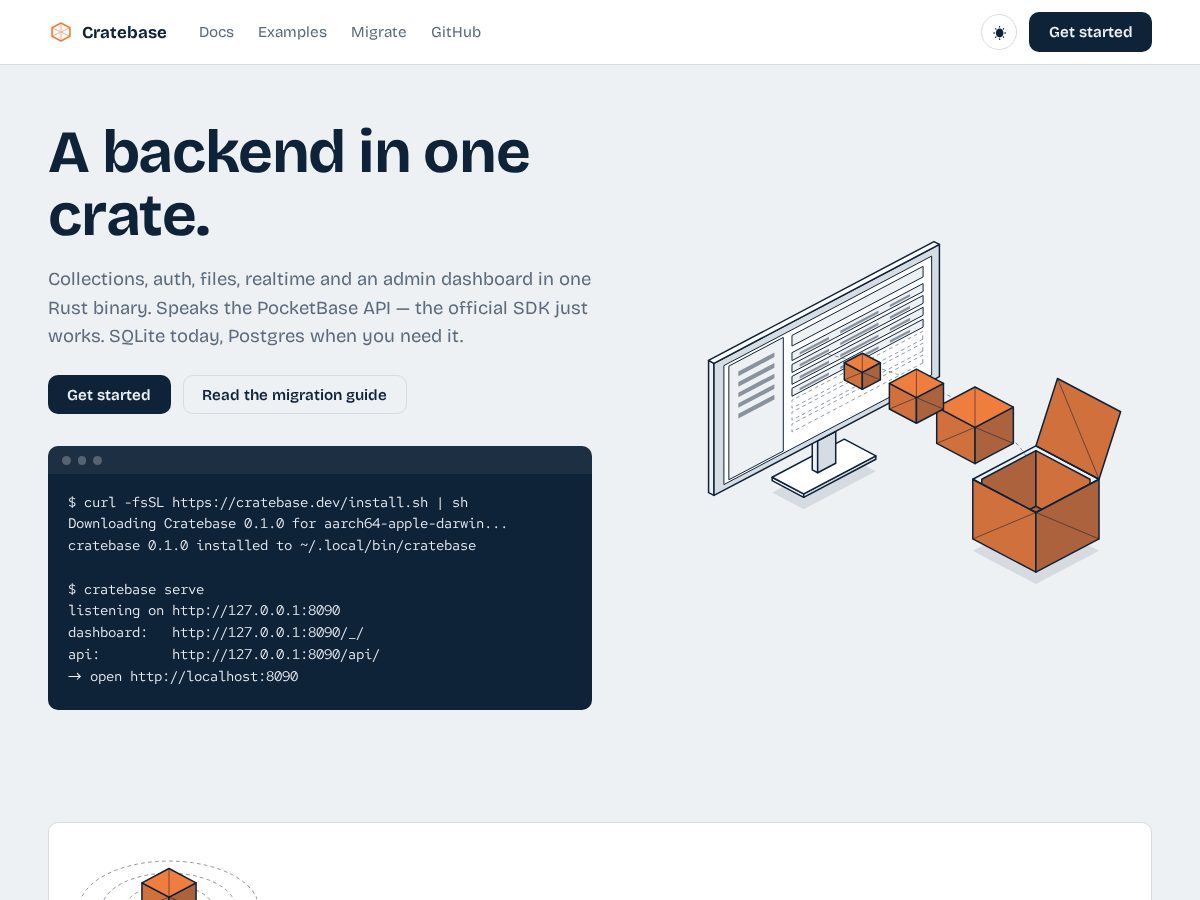The image size is (1200, 900).
Task: Click the "open http://localhost:8090" line
Action: 183,676
